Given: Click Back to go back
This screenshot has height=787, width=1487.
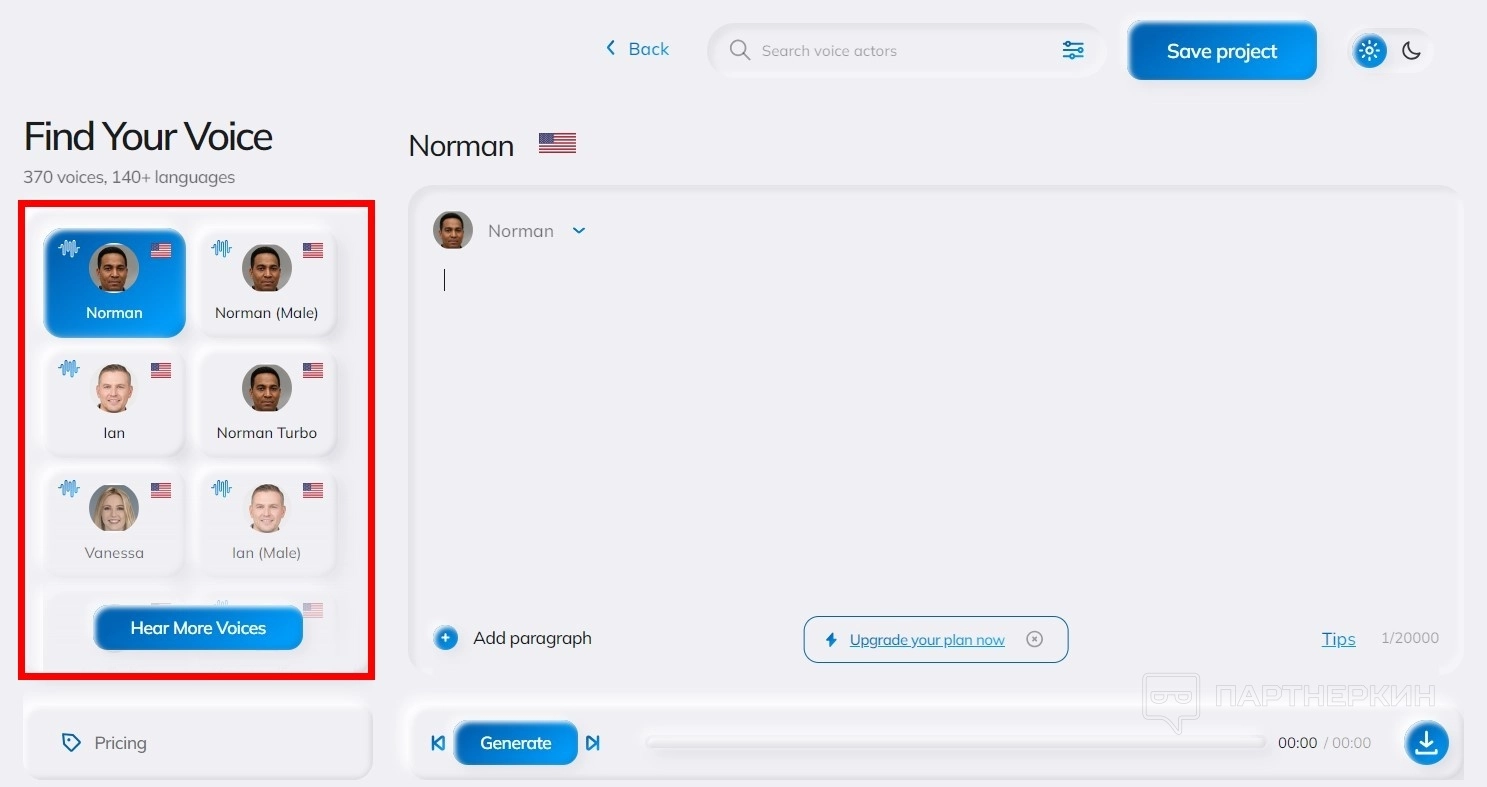Looking at the screenshot, I should [x=637, y=49].
